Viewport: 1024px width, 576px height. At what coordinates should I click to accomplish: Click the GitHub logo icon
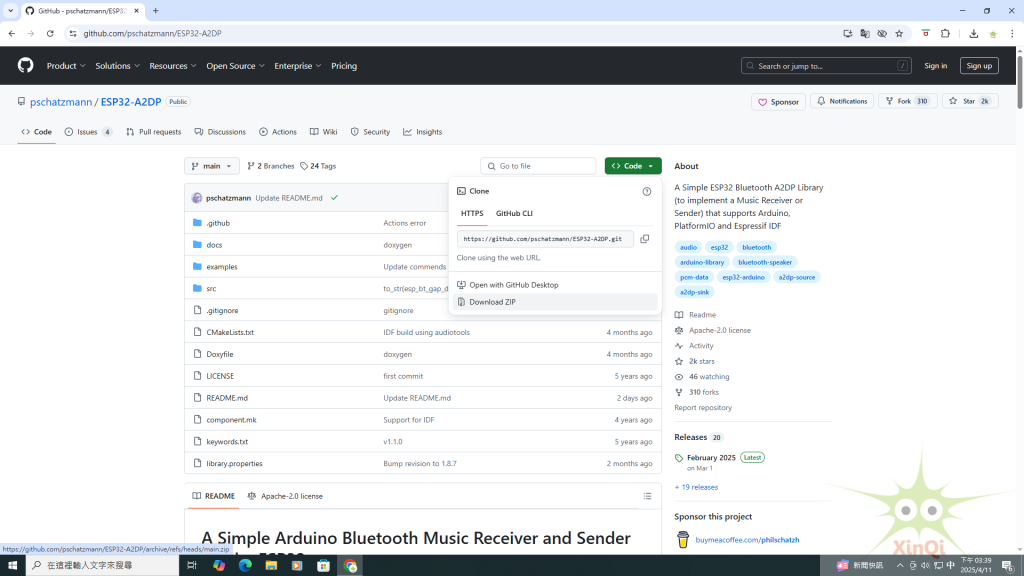25,65
